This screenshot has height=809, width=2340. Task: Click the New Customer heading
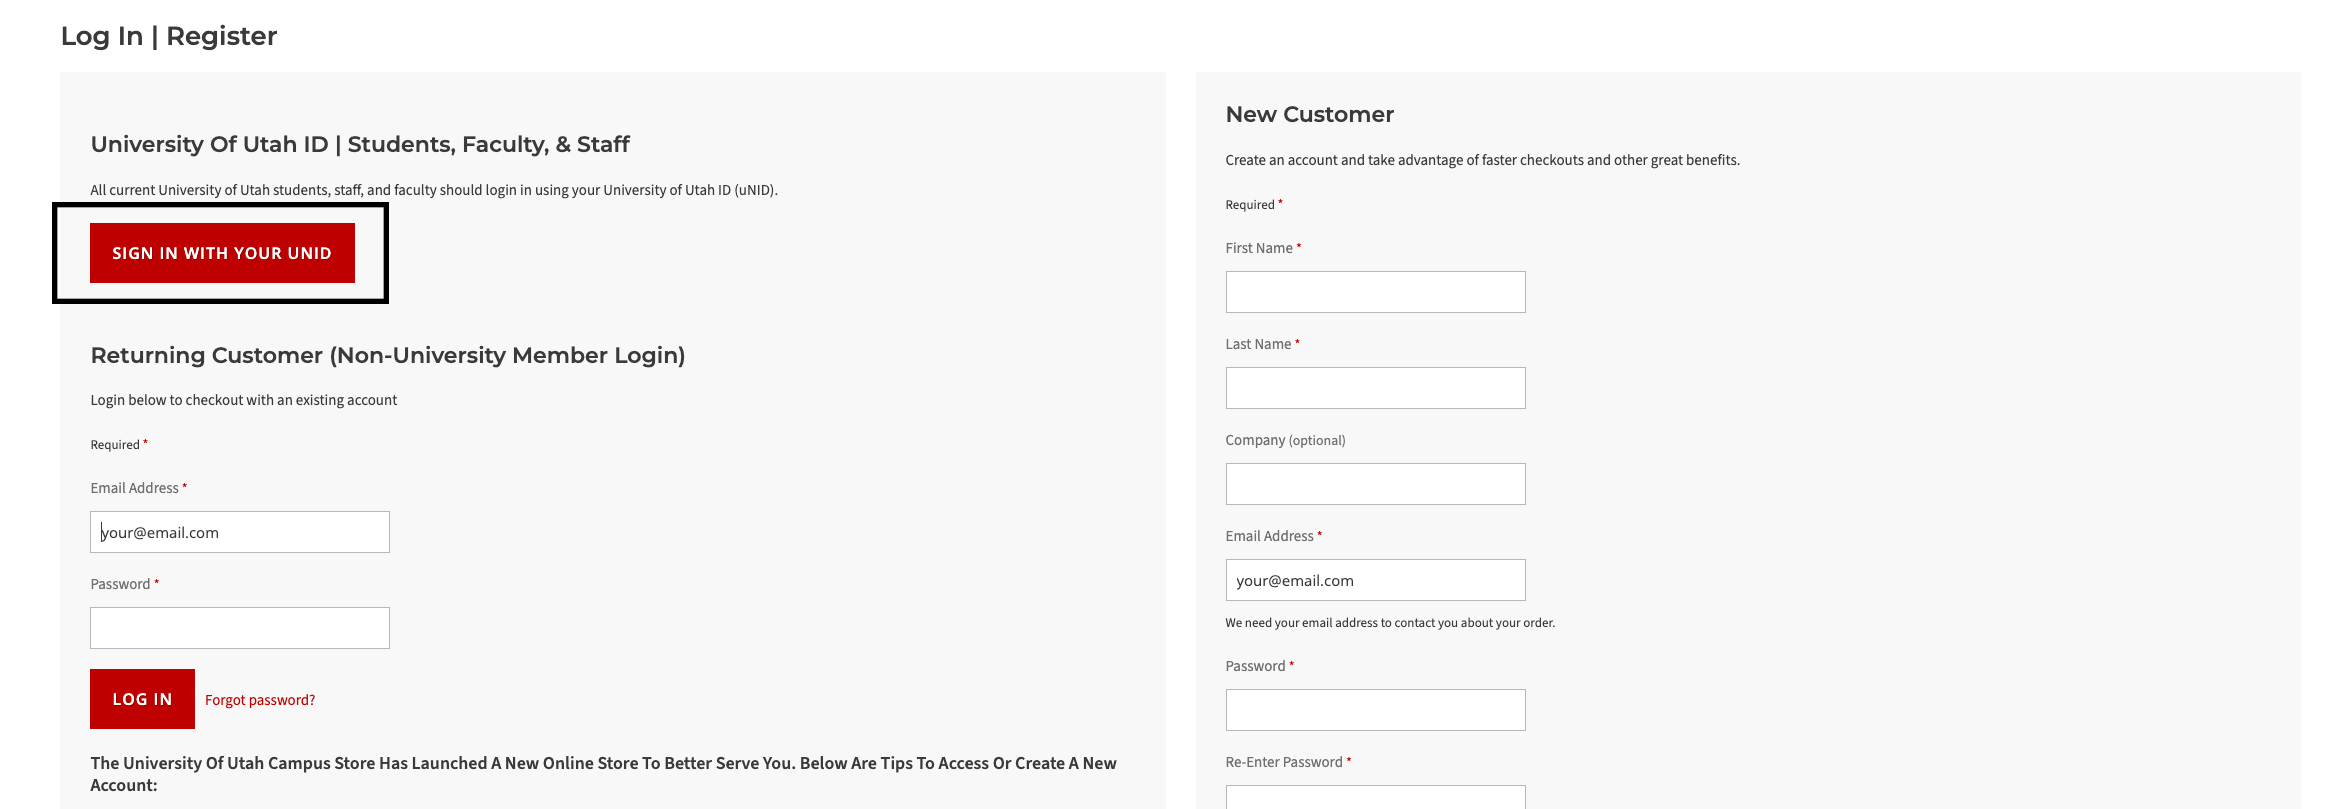1309,114
